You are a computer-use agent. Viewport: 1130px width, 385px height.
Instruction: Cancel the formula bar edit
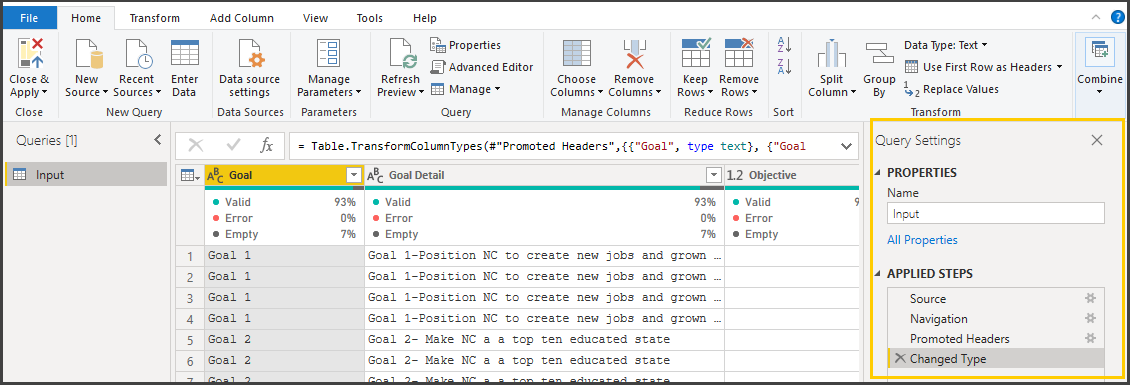[x=195, y=146]
